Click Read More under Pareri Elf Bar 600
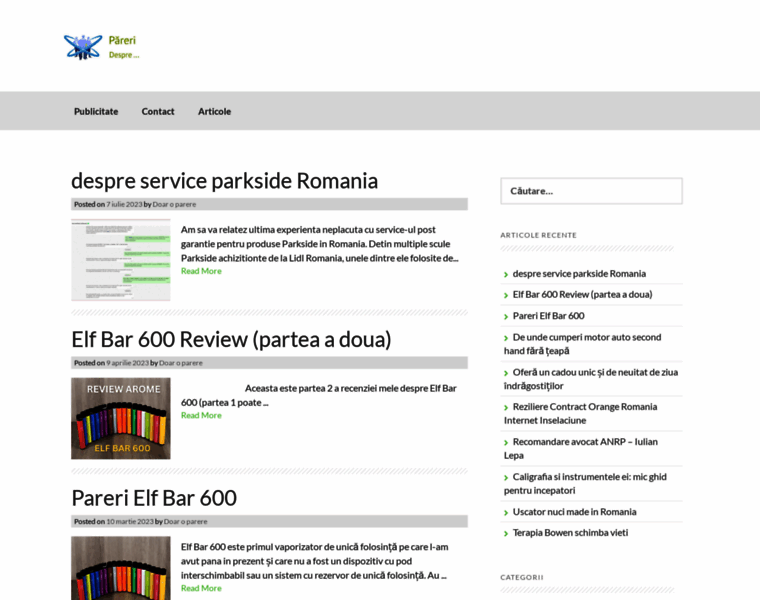Viewport: 760px width, 600px height. coord(201,588)
